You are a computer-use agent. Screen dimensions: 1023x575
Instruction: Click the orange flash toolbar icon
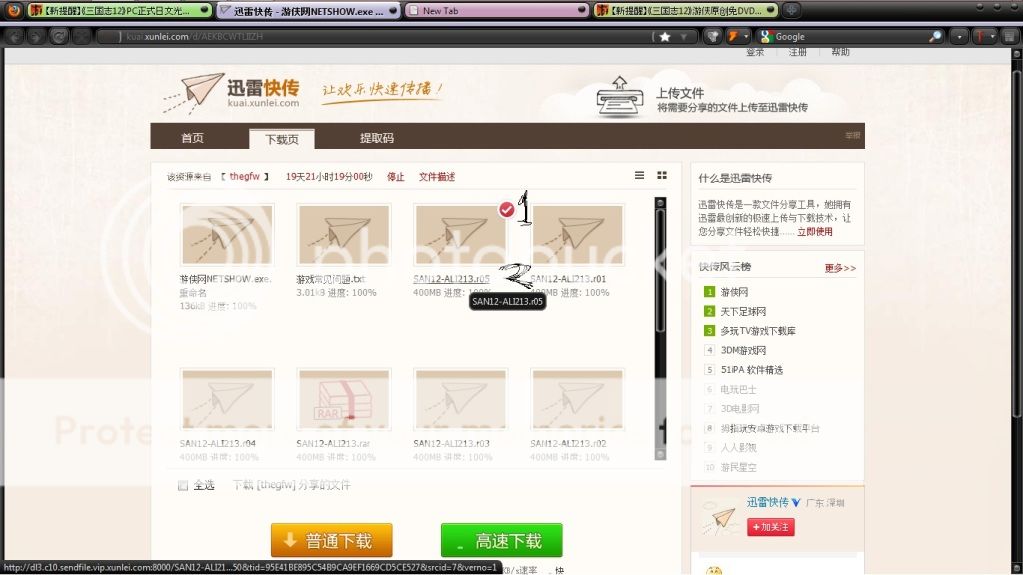tap(733, 37)
